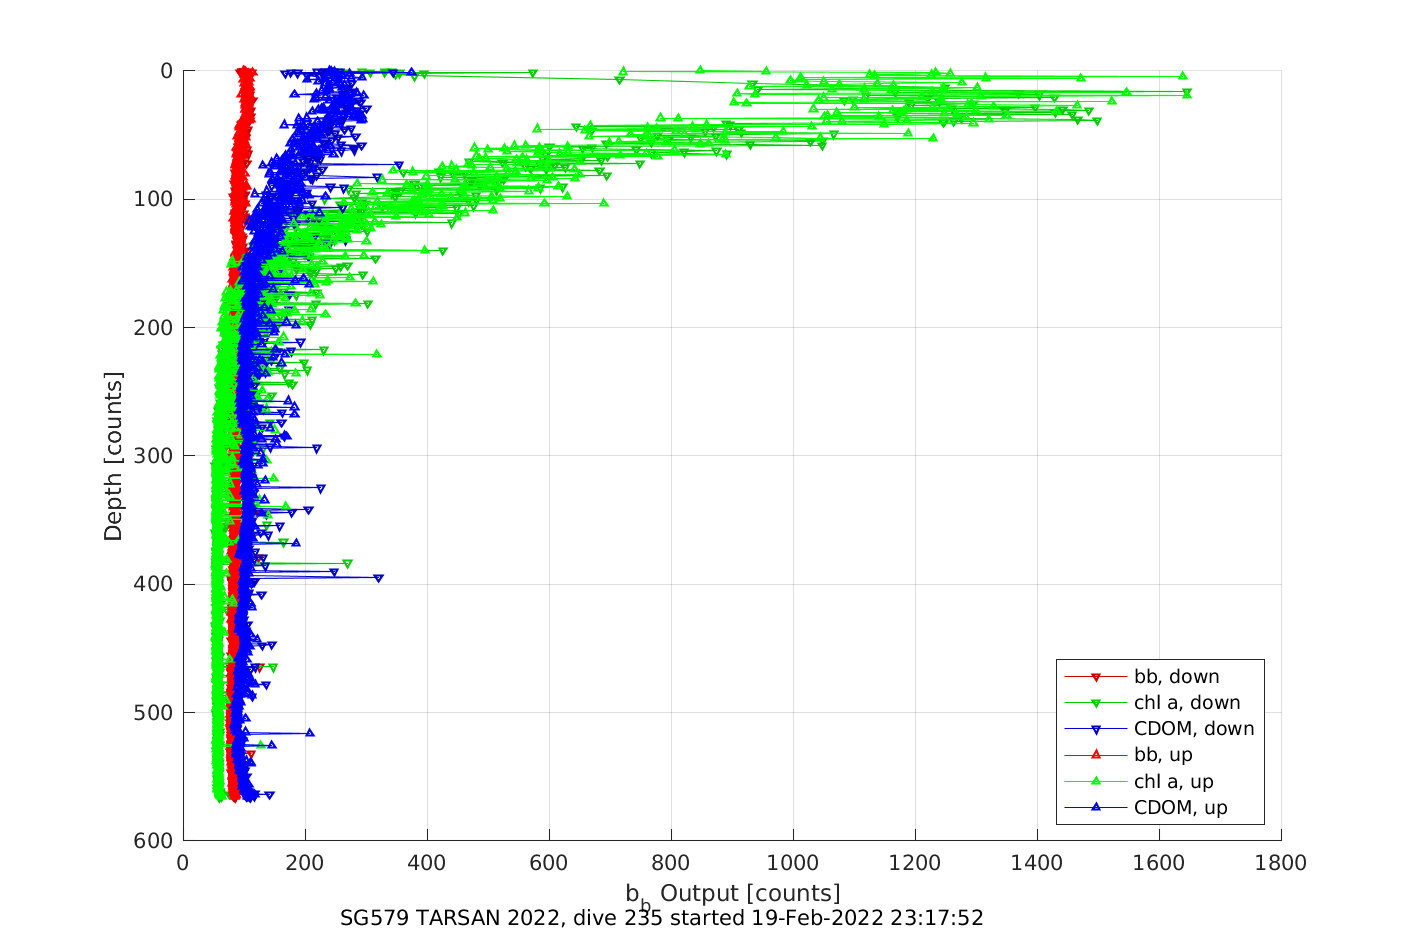Click the blue down-triangle marker in legend
The height and width of the screenshot is (945, 1417).
click(1095, 730)
